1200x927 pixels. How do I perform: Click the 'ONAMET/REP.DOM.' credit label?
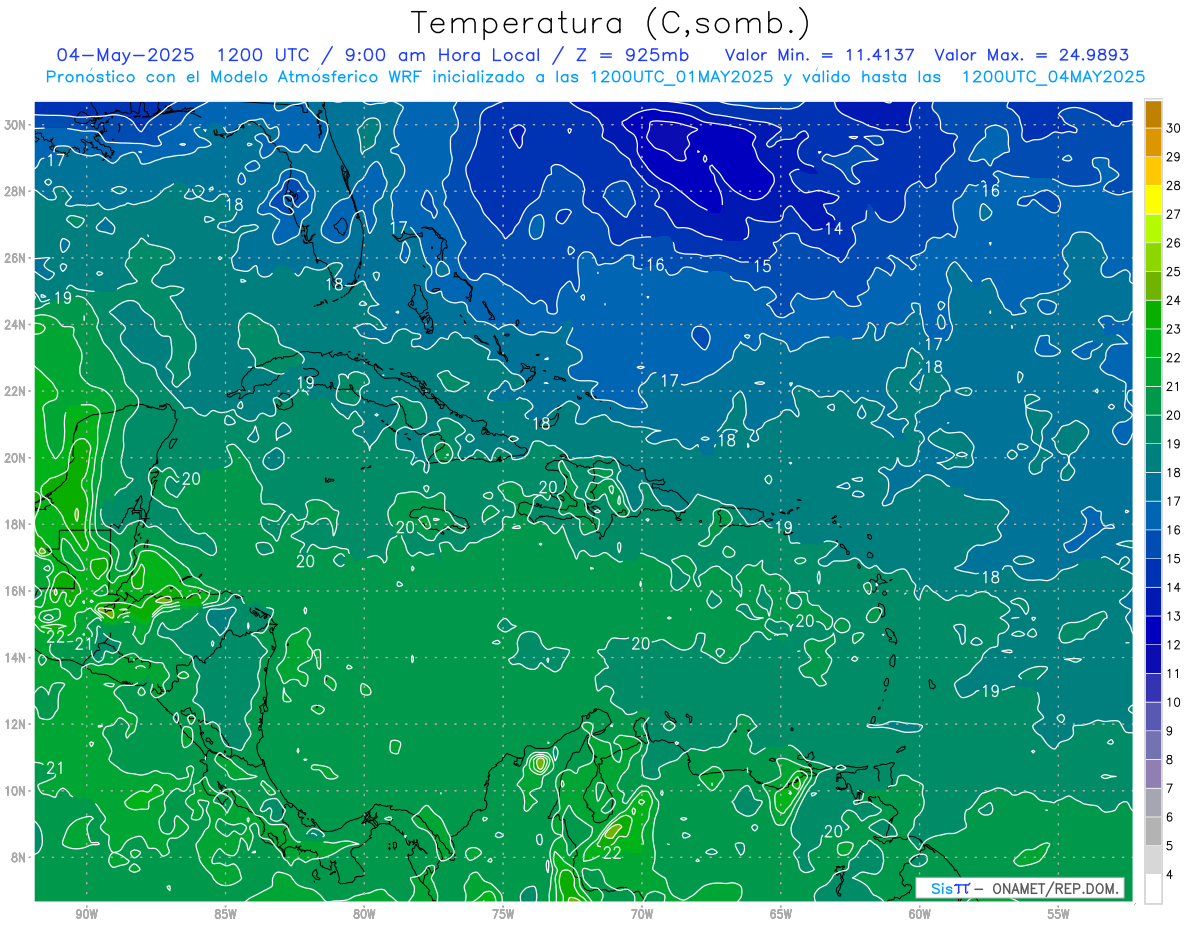(x=1054, y=888)
